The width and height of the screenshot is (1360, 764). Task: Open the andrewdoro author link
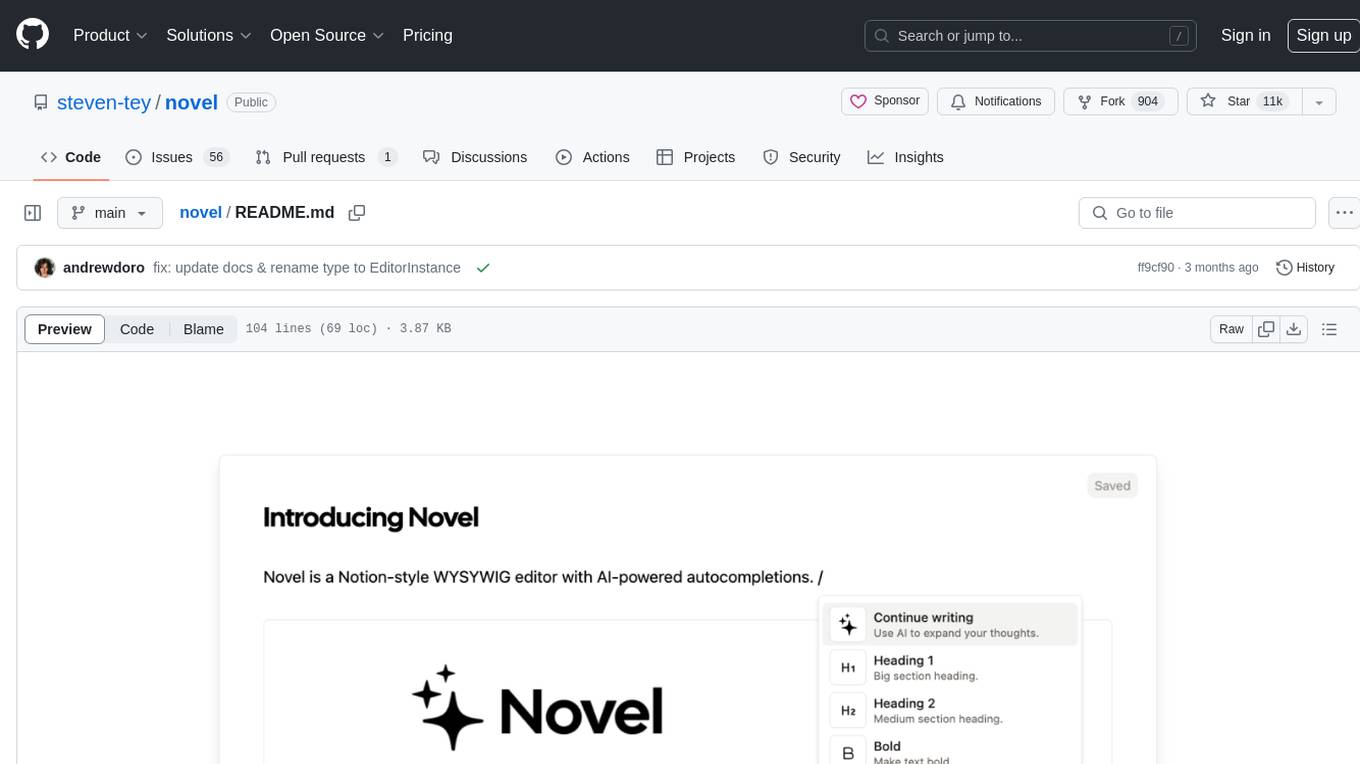coord(104,268)
